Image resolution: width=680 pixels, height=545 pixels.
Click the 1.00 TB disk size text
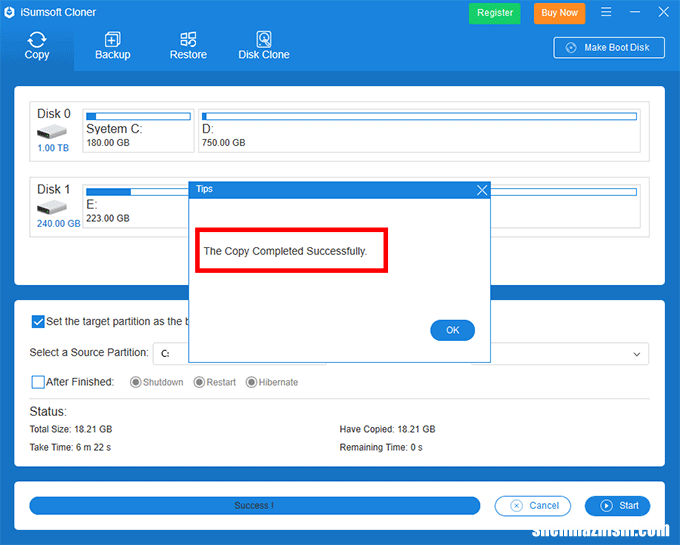pos(53,148)
